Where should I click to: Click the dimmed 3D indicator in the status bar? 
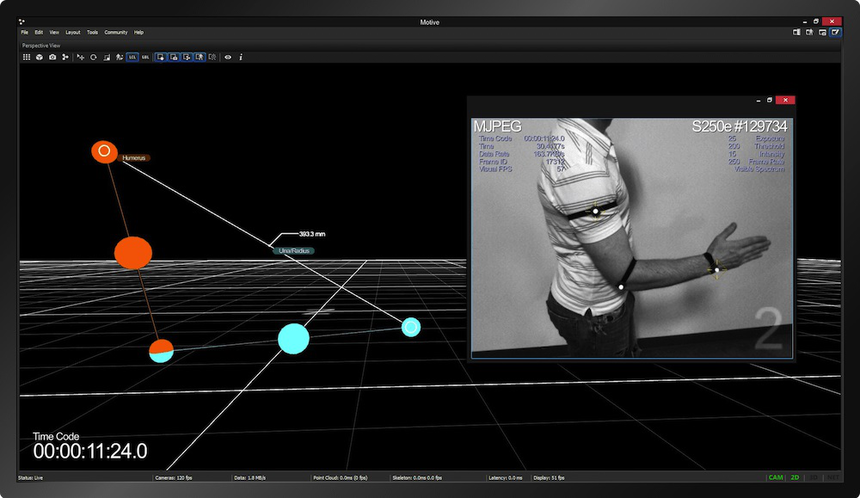pyautogui.click(x=814, y=478)
